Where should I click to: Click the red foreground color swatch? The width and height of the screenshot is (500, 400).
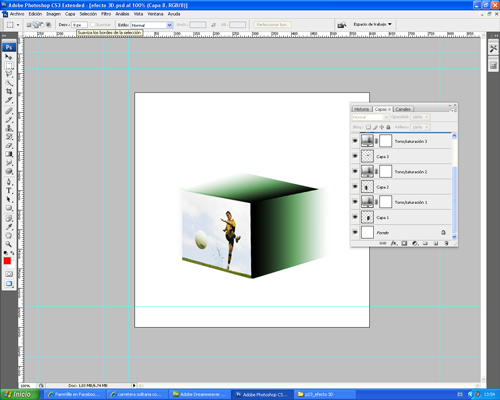point(7,261)
